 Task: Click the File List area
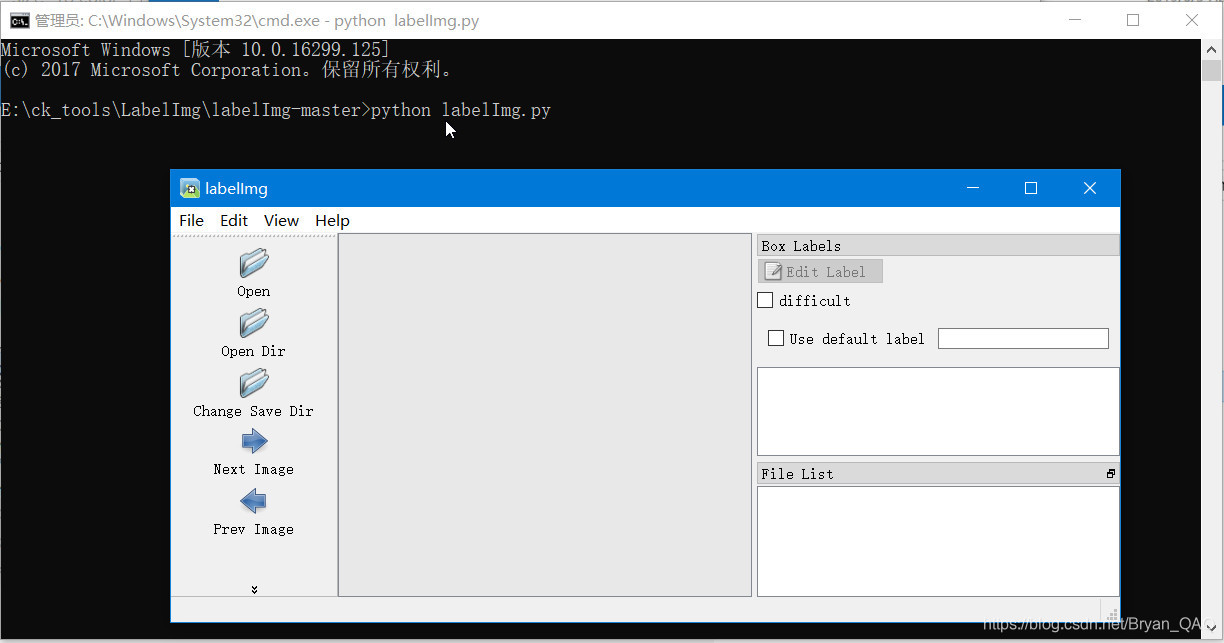938,541
